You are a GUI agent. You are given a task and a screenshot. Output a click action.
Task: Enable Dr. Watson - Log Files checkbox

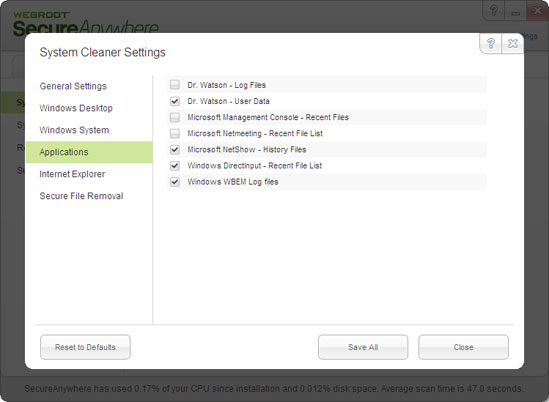175,85
